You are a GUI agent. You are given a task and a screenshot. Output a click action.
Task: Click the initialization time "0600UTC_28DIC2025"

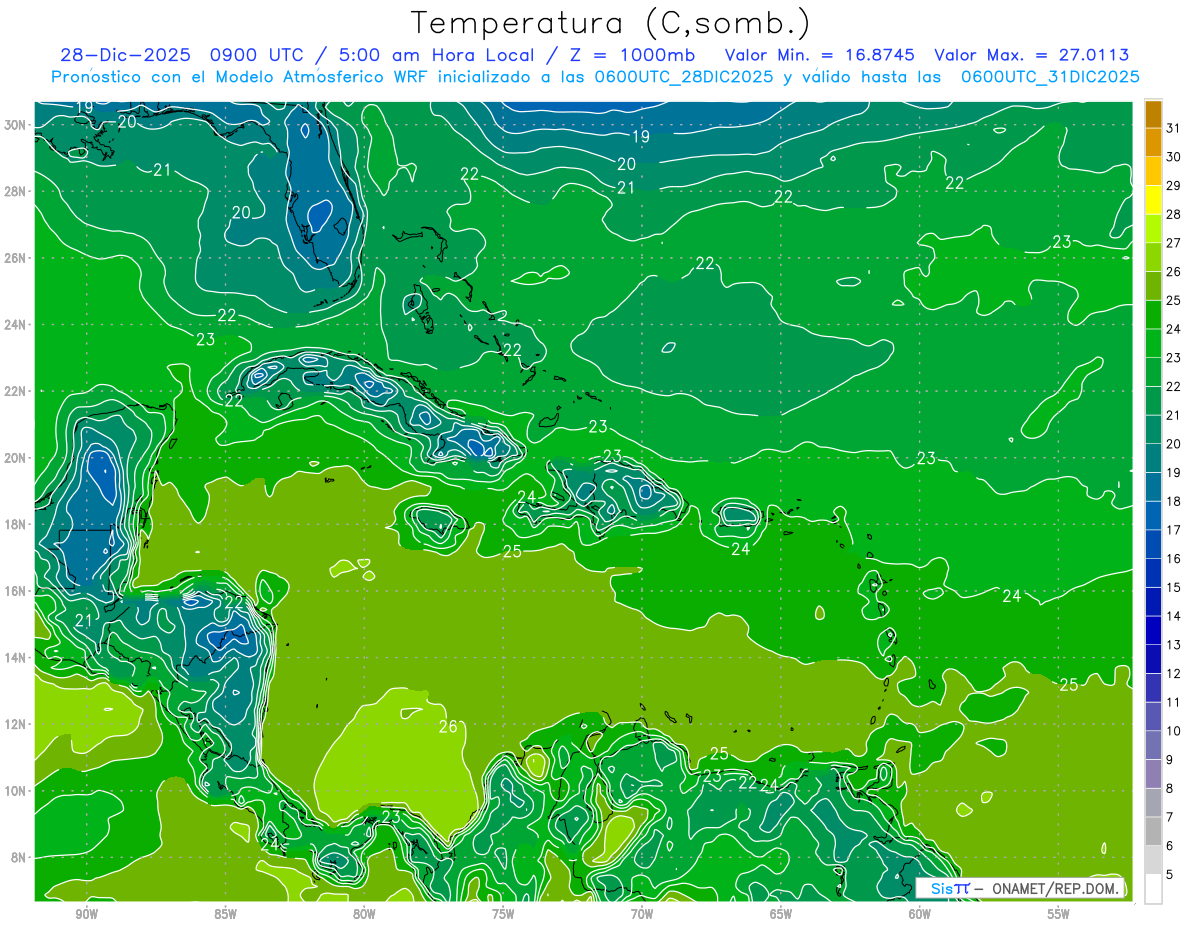click(683, 77)
